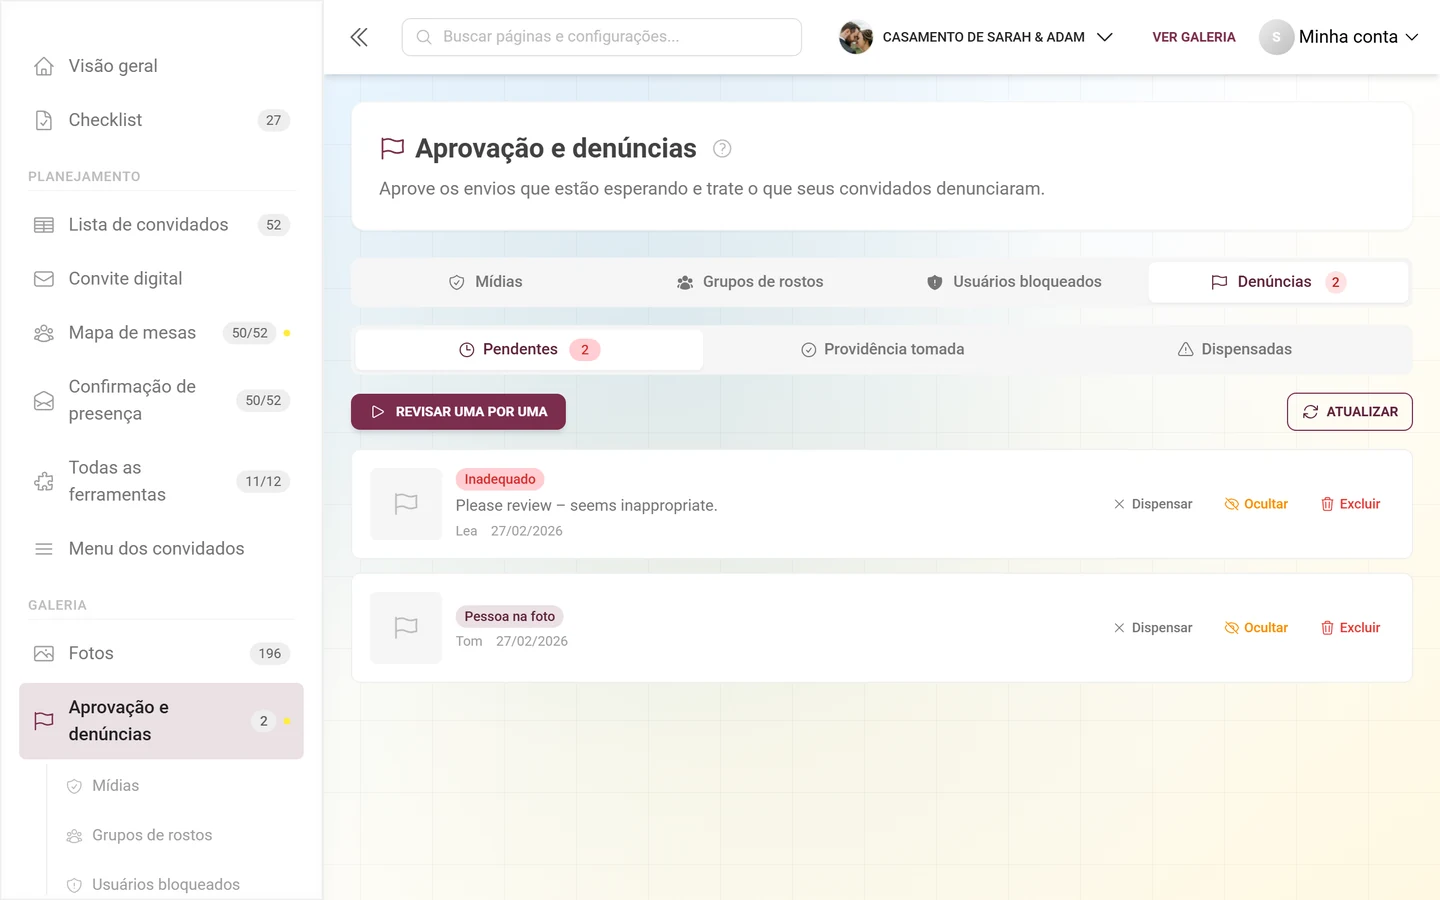Open Fotos gallery section

click(161, 654)
